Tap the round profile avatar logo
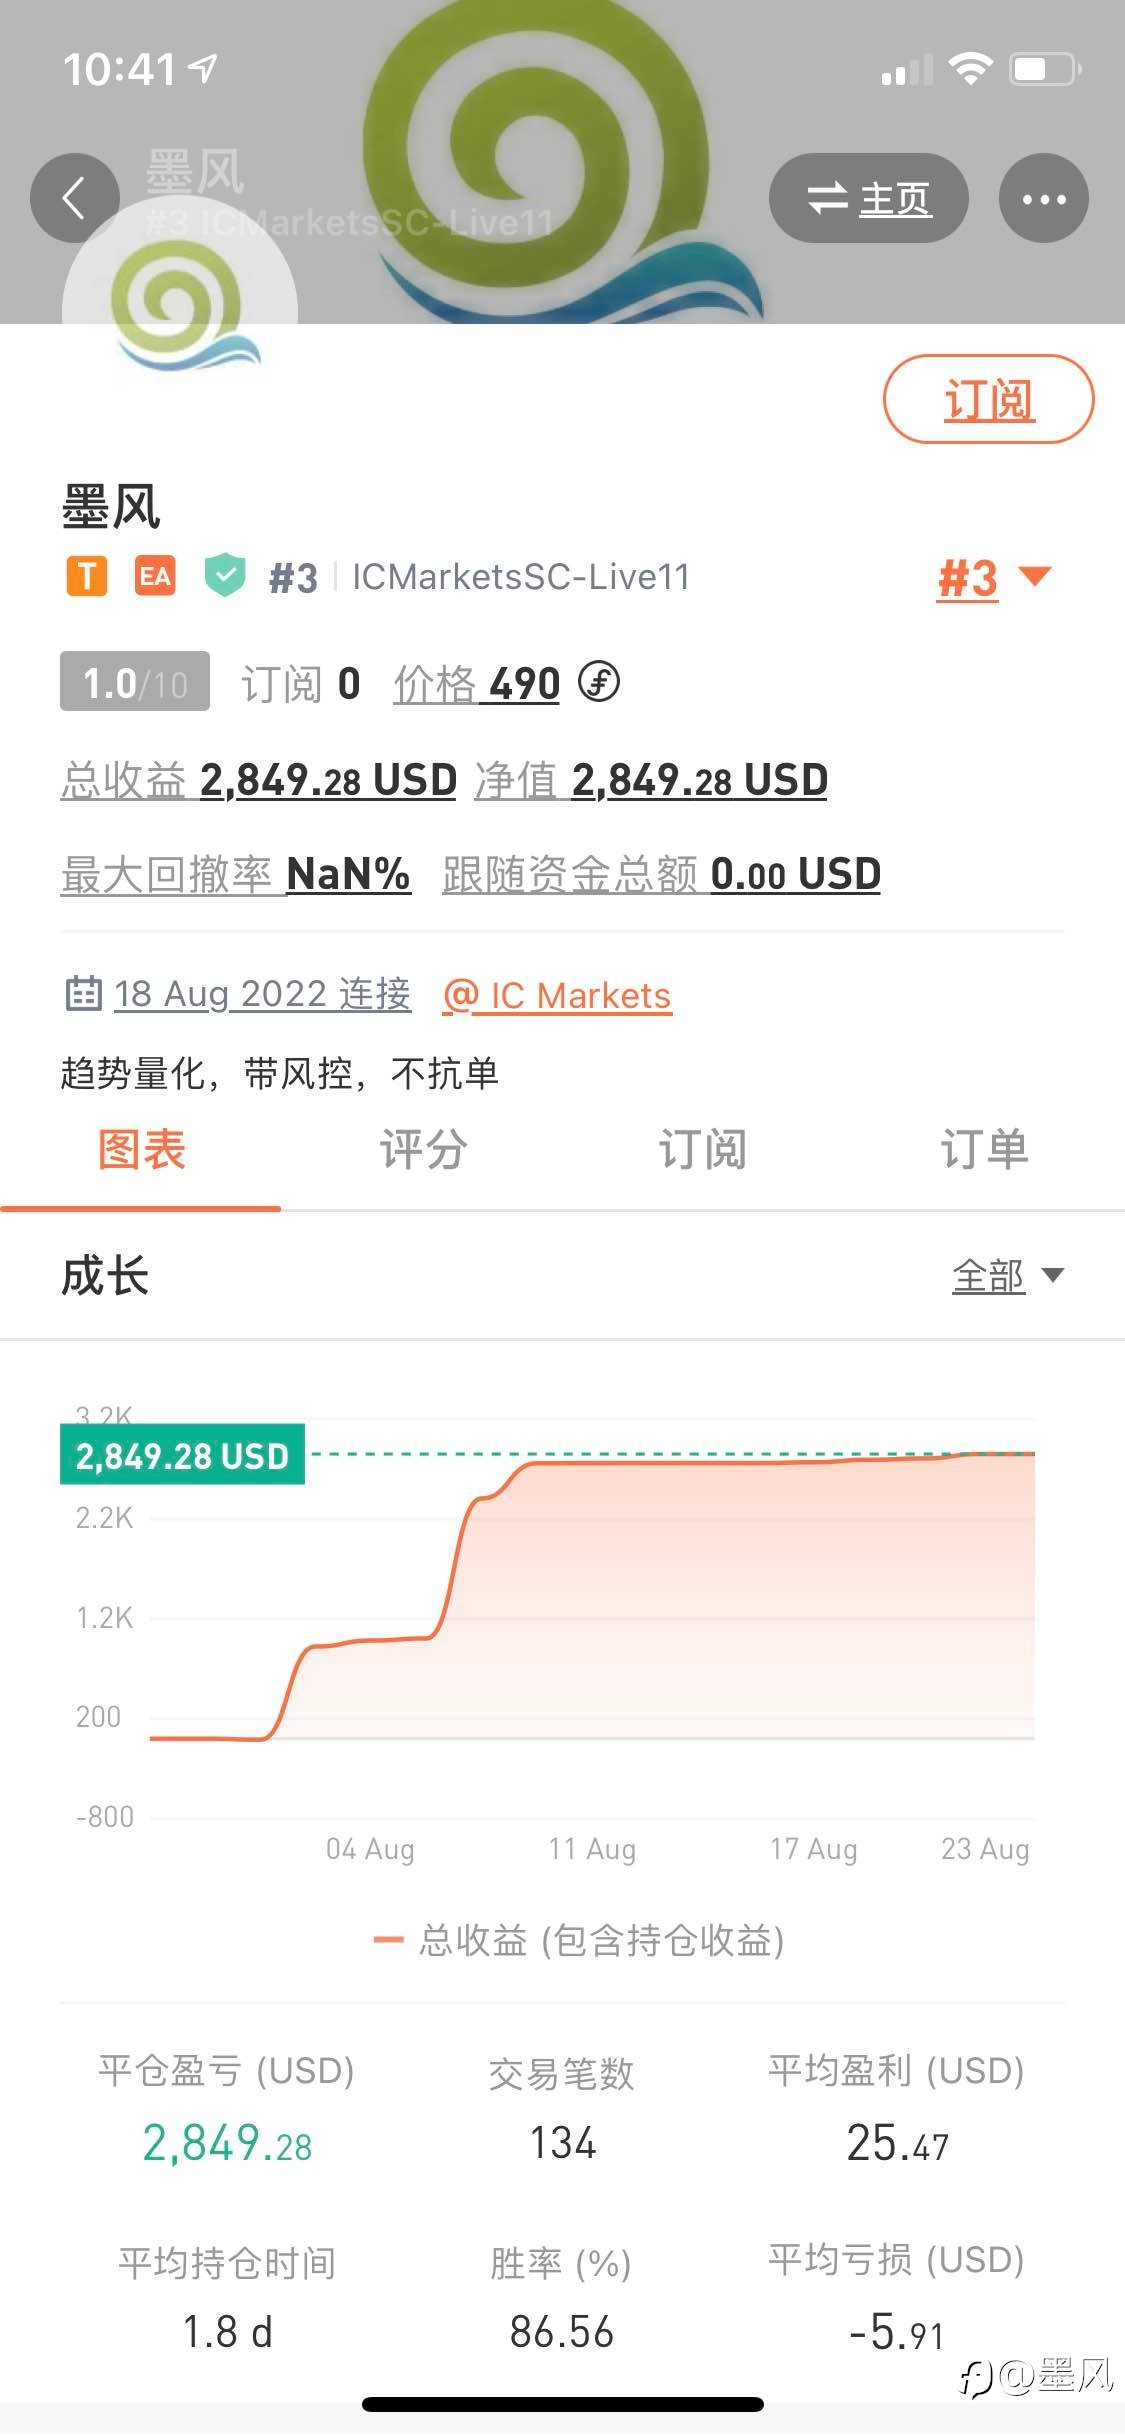This screenshot has width=1125, height=2436. coord(180,312)
